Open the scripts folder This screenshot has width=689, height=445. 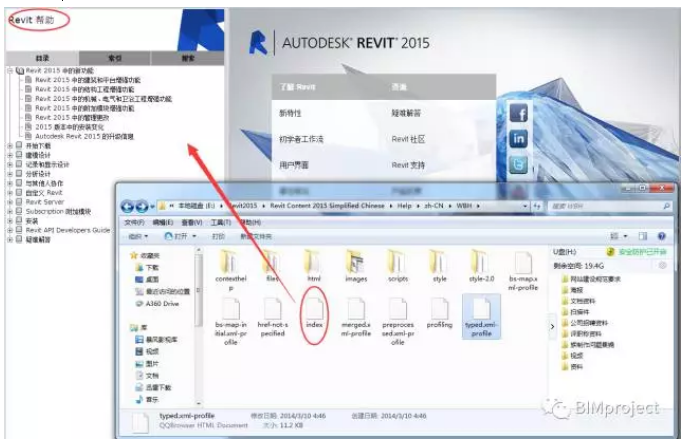pyautogui.click(x=398, y=266)
